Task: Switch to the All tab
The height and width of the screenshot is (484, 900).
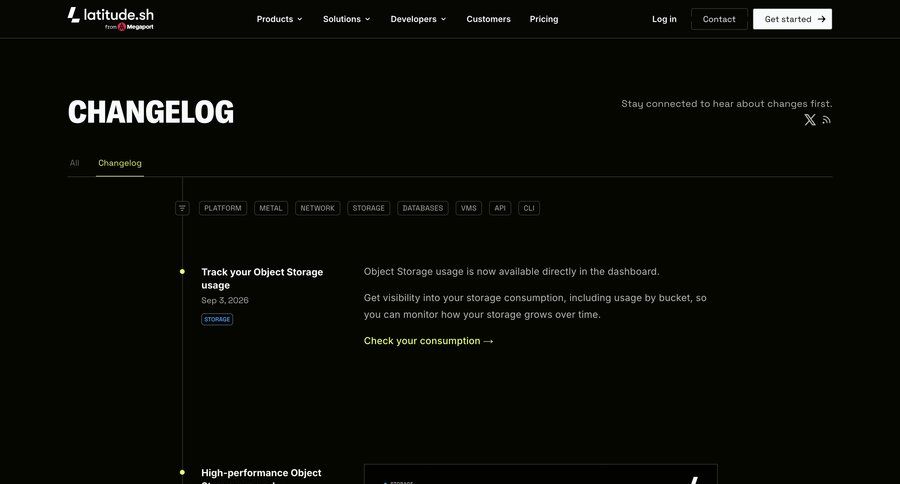Action: click(75, 163)
